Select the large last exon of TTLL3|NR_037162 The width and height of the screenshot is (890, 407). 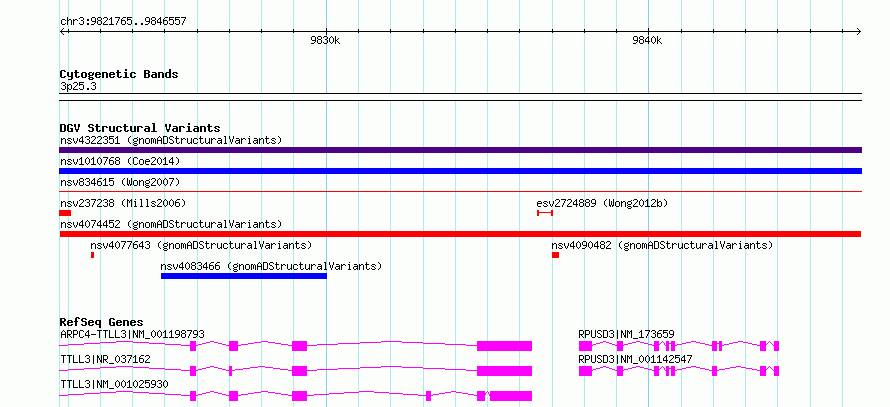pyautogui.click(x=505, y=371)
